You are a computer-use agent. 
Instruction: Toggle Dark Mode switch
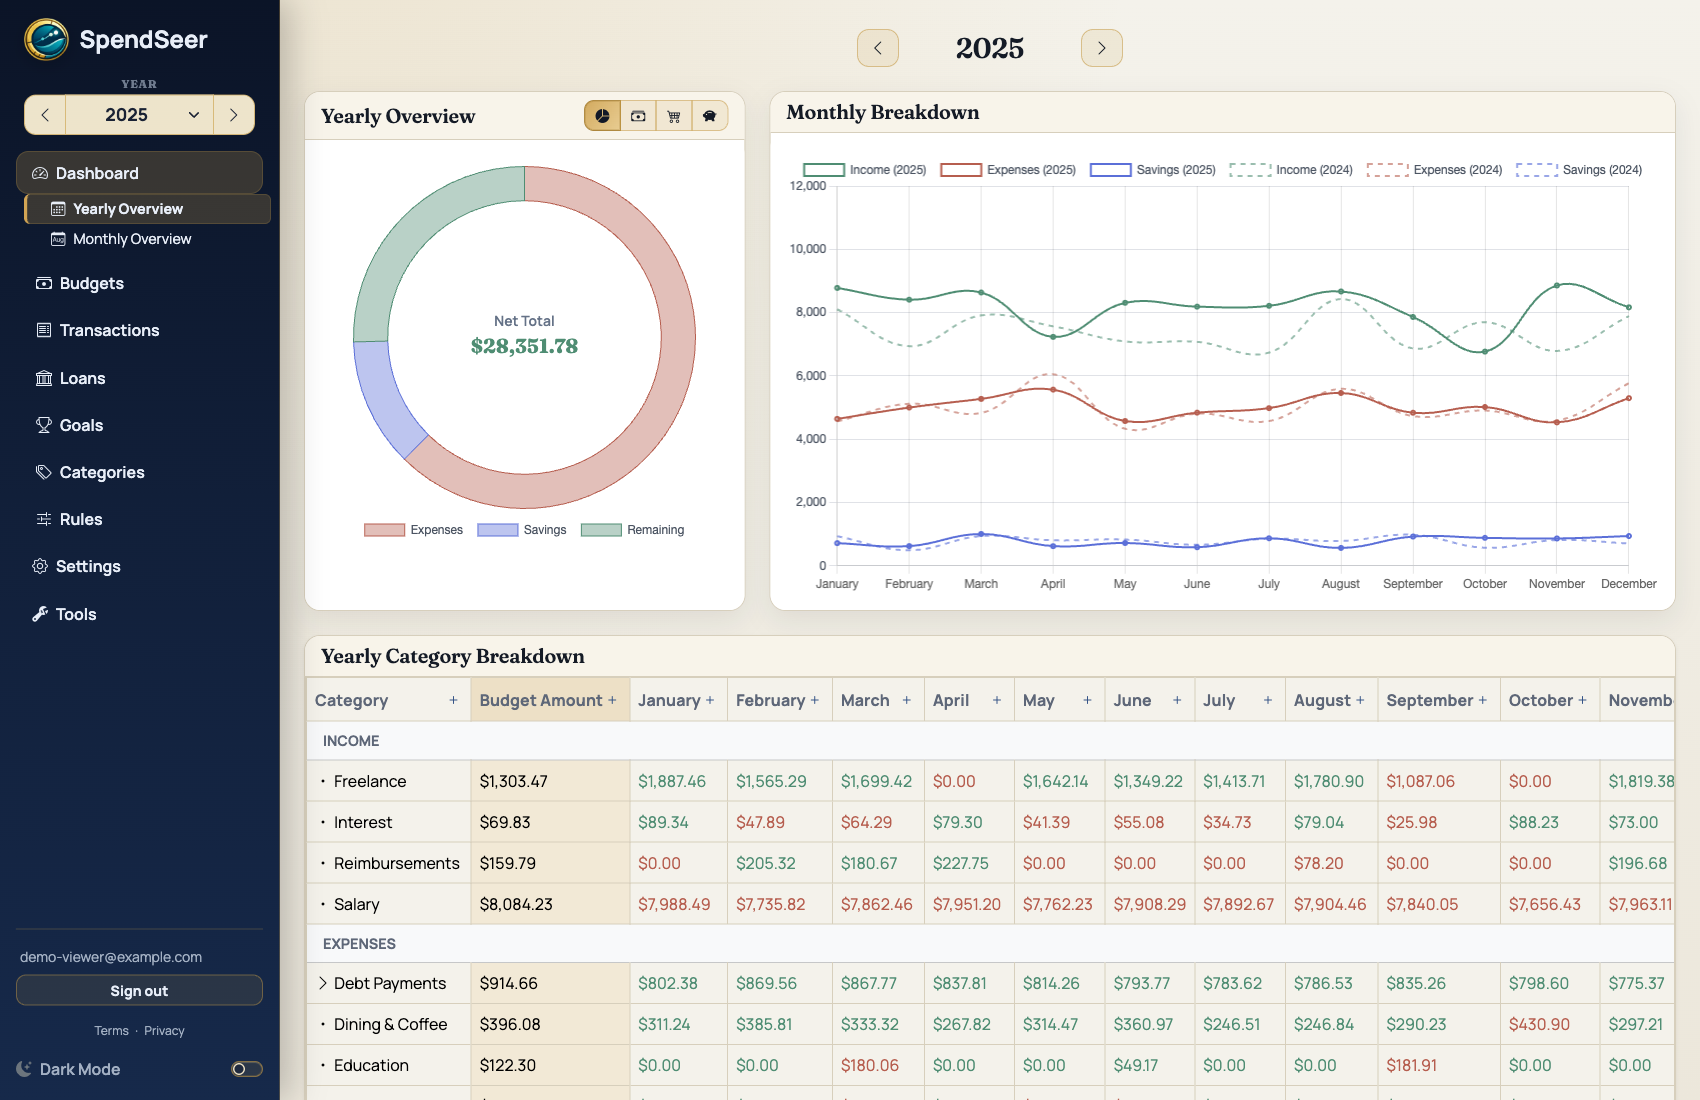coord(248,1069)
